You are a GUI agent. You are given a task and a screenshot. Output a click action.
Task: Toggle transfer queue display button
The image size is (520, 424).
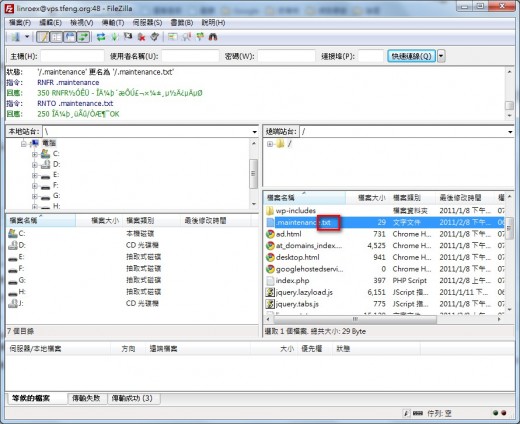coord(83,37)
